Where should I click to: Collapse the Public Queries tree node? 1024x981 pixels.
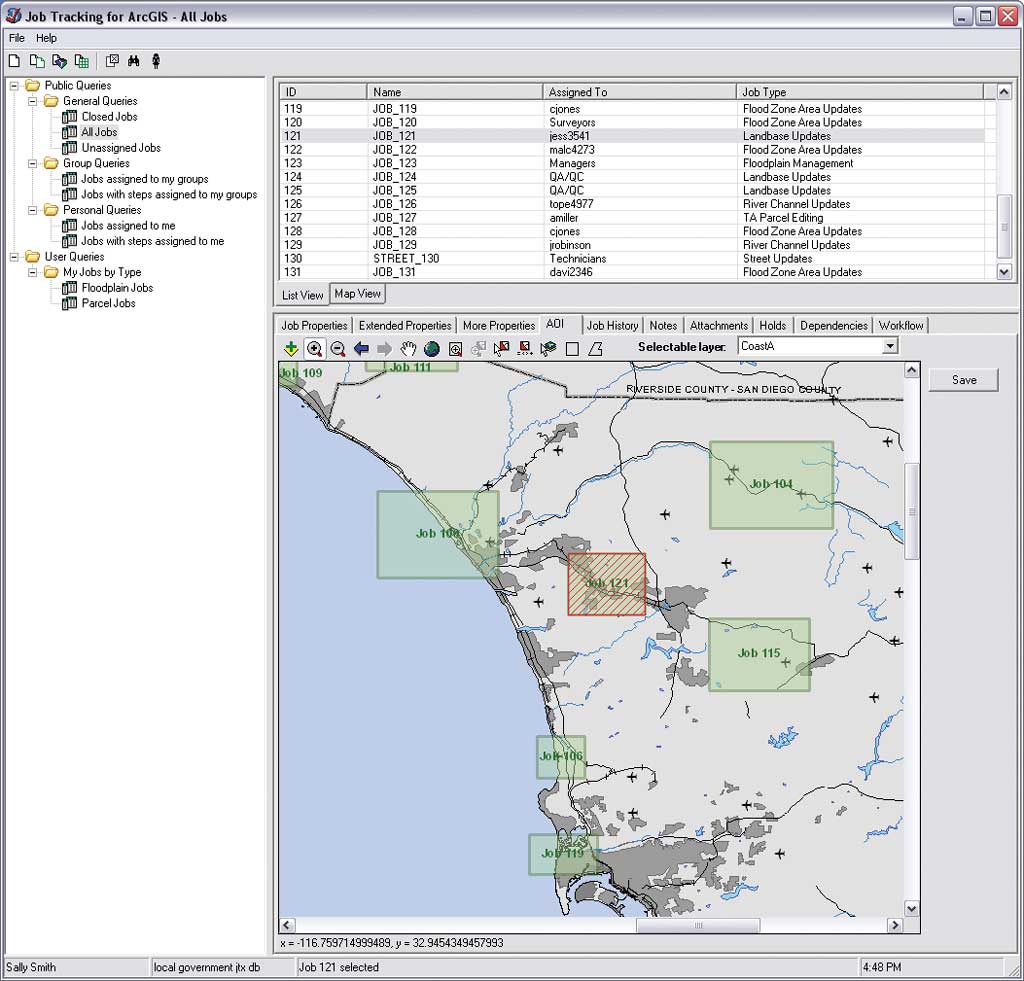coord(15,86)
